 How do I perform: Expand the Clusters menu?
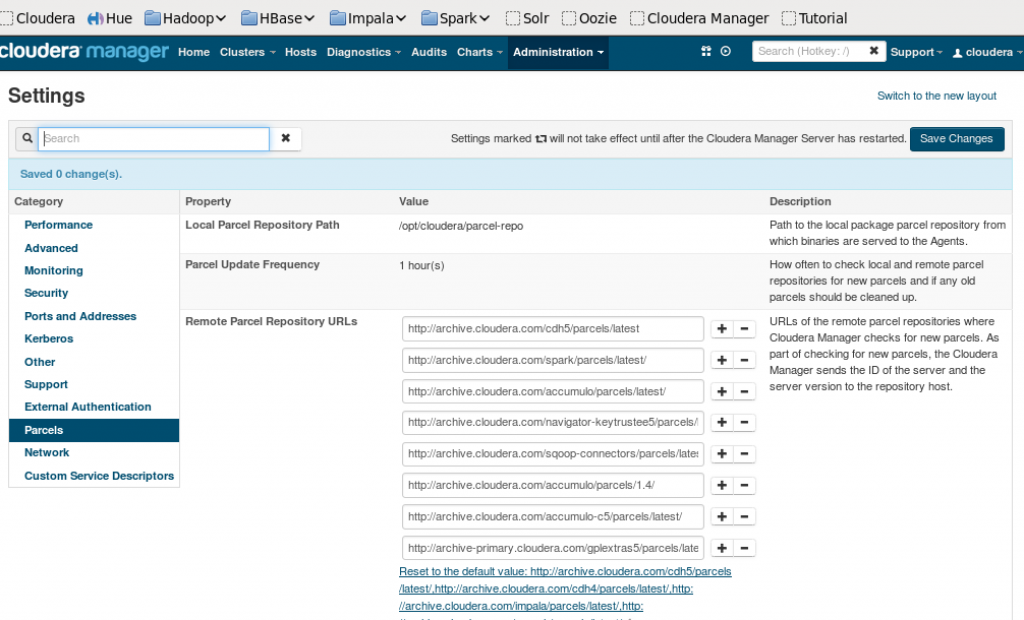click(248, 52)
